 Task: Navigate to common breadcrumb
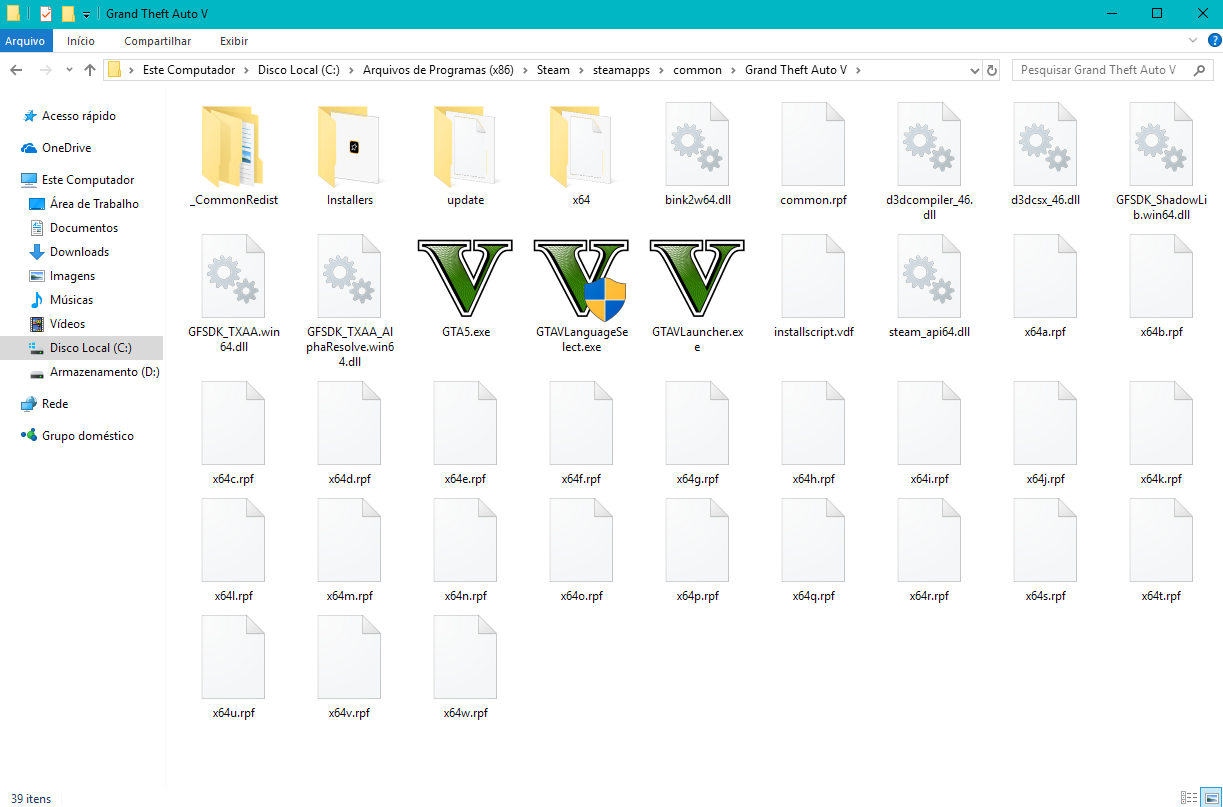pos(697,70)
